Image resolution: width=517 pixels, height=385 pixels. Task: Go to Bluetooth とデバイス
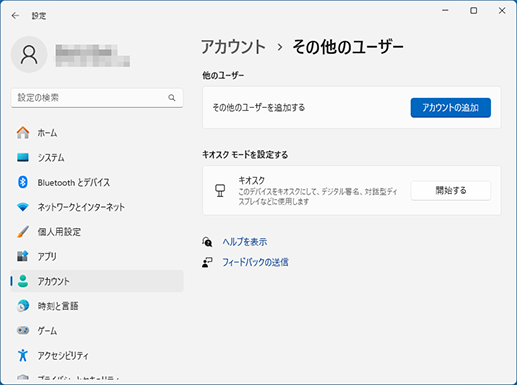coord(97,182)
